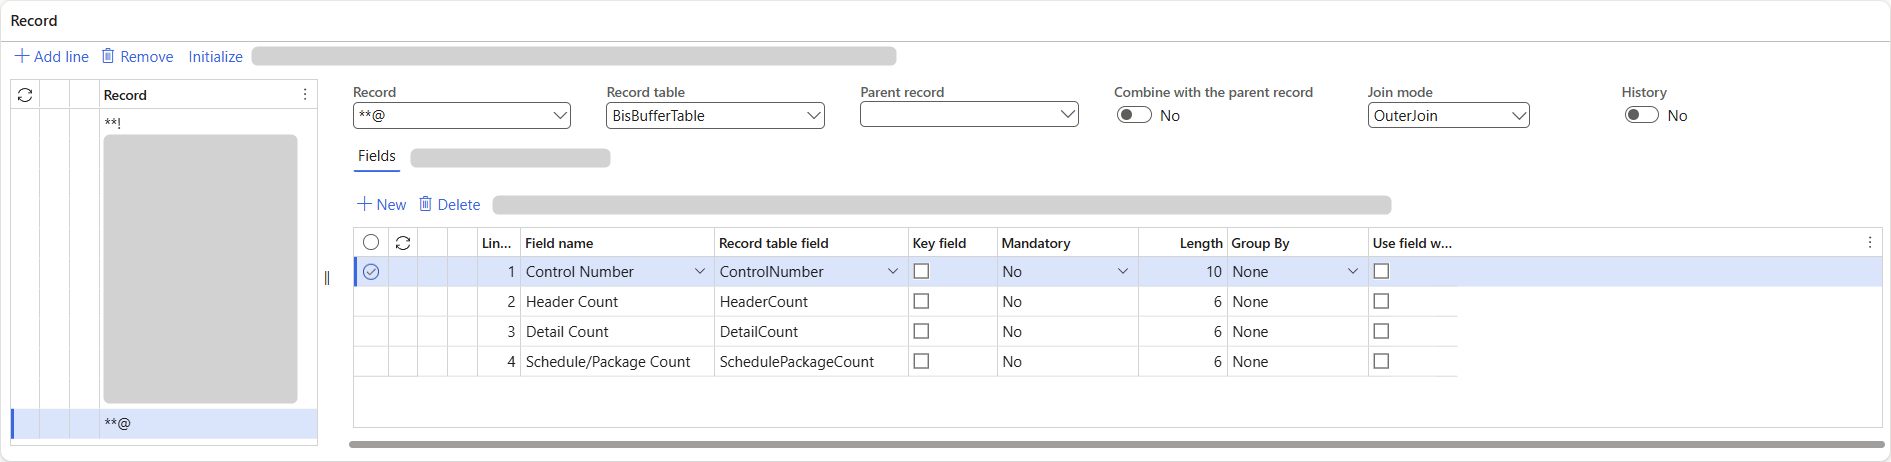Open the Parent record dropdown
The image size is (1891, 462).
[1067, 115]
